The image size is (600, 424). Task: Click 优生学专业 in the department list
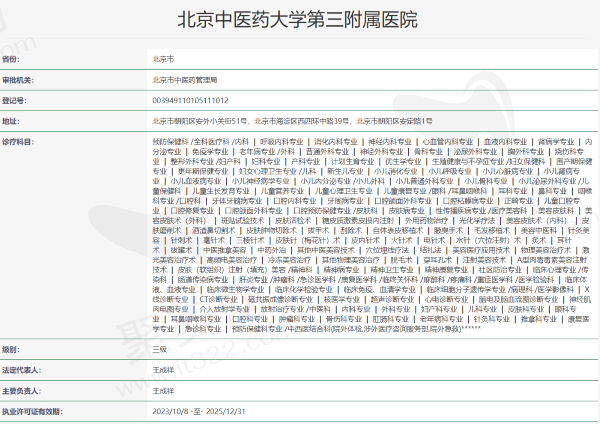[403, 162]
